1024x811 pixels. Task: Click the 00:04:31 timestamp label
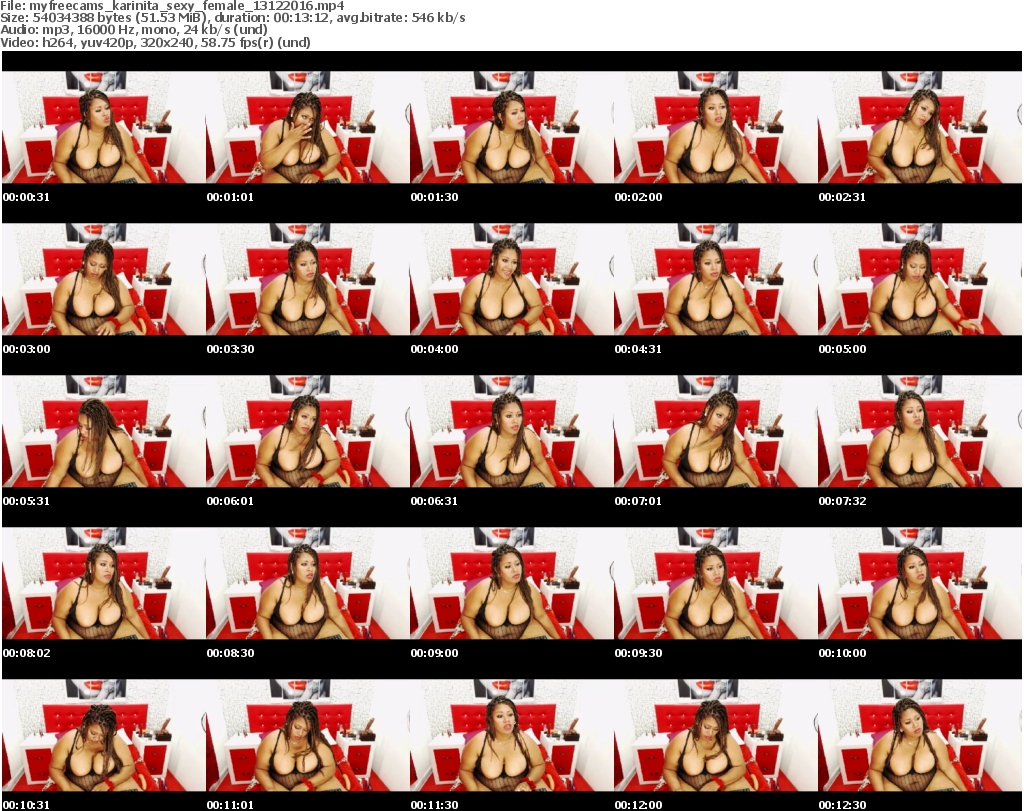638,349
